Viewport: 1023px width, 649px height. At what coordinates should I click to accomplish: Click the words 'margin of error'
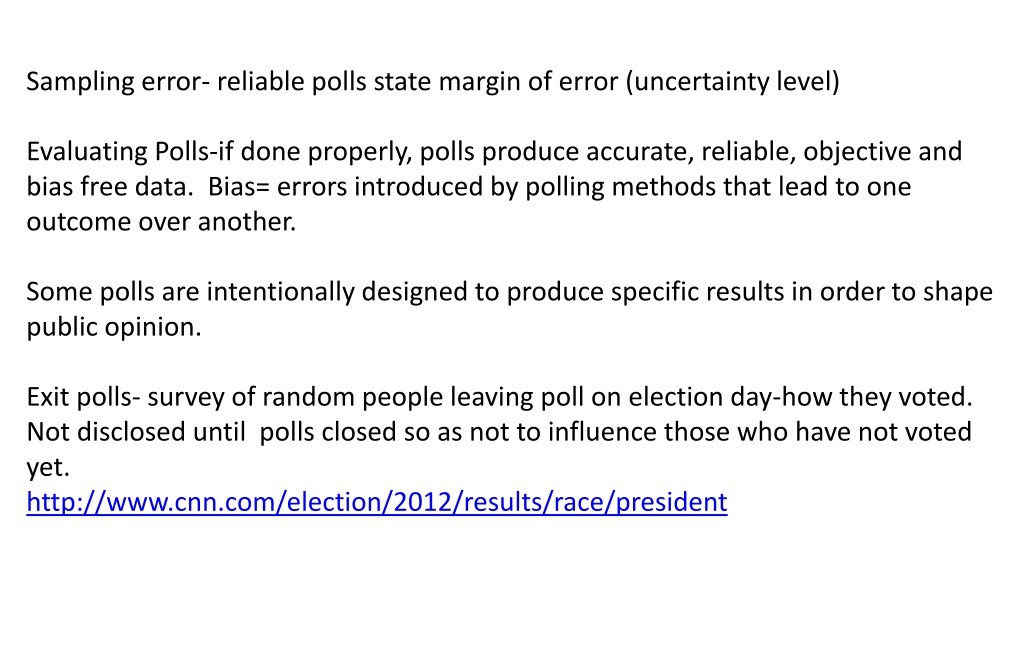528,82
